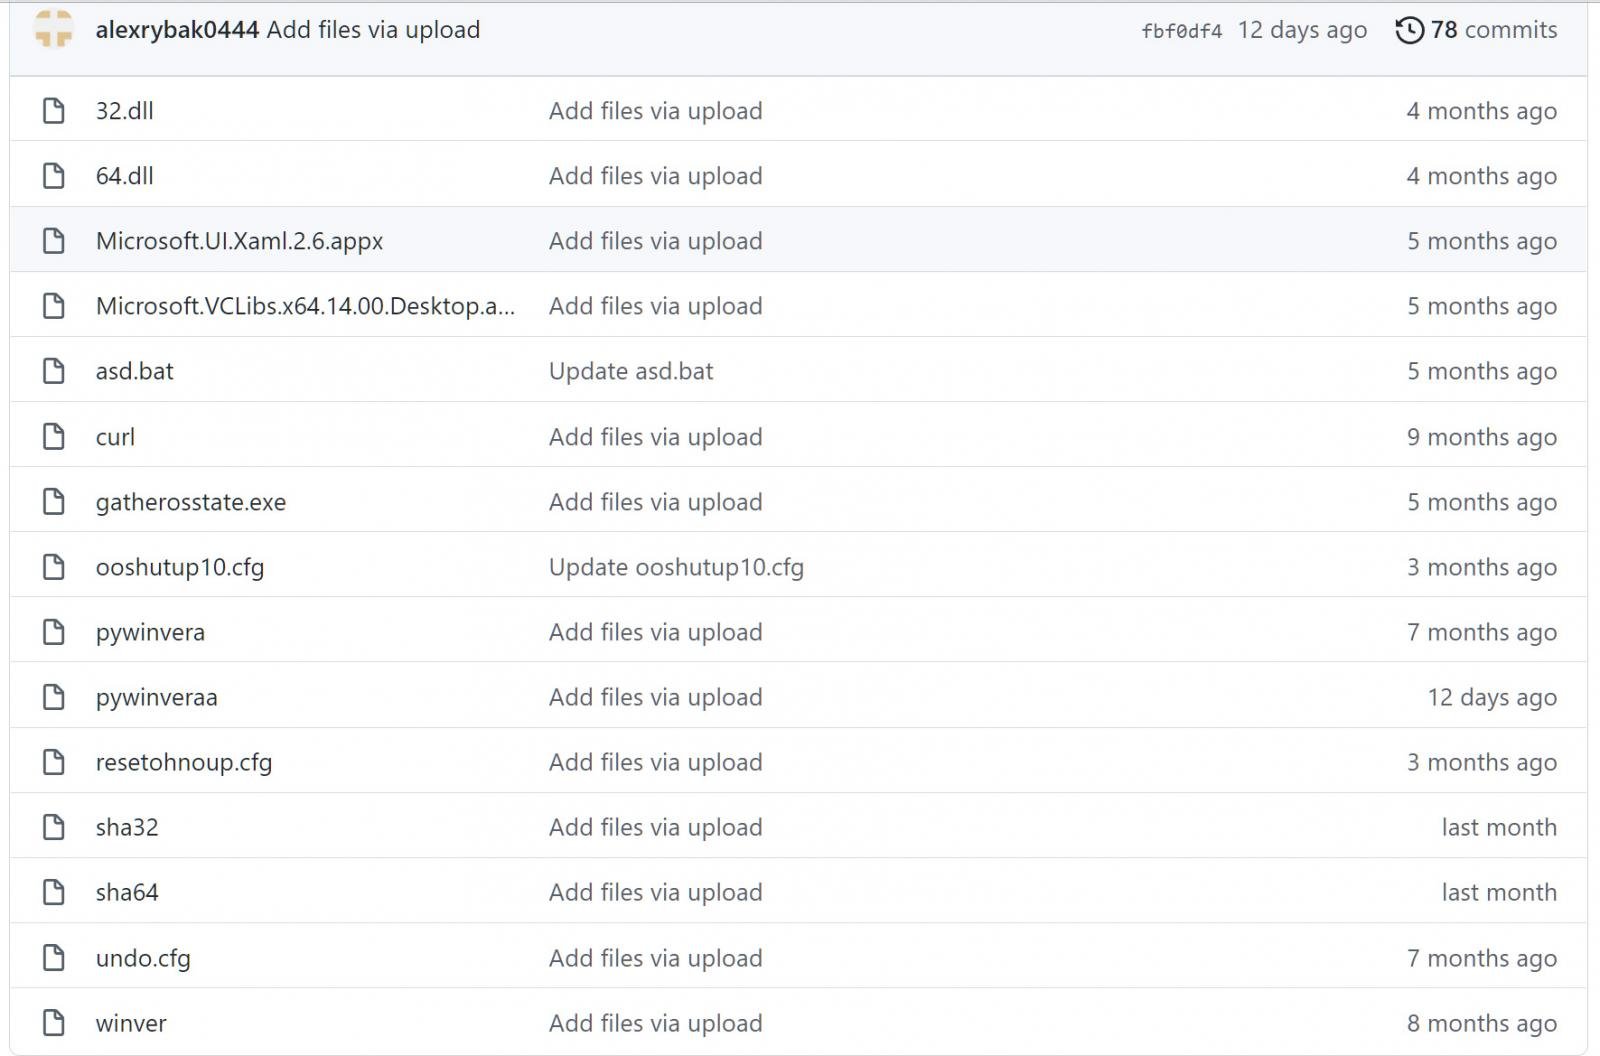Screen dimensions: 1600x1056
Task: Click the commit history clock icon
Action: click(x=1409, y=30)
